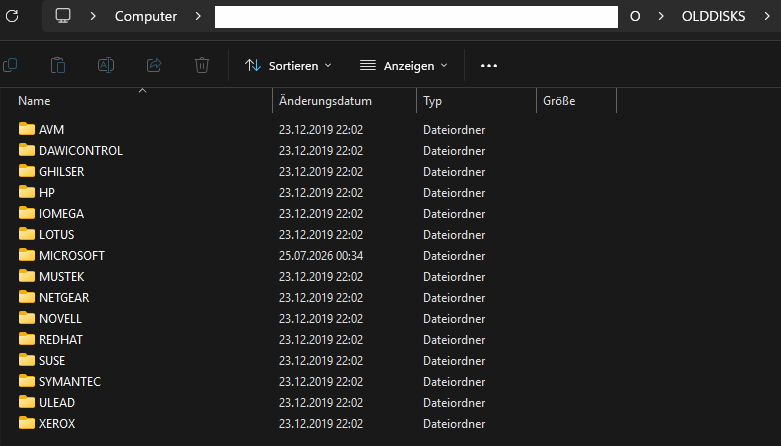Click the Copy icon in toolbar
Viewport: 781px width, 446px height.
pyautogui.click(x=10, y=65)
